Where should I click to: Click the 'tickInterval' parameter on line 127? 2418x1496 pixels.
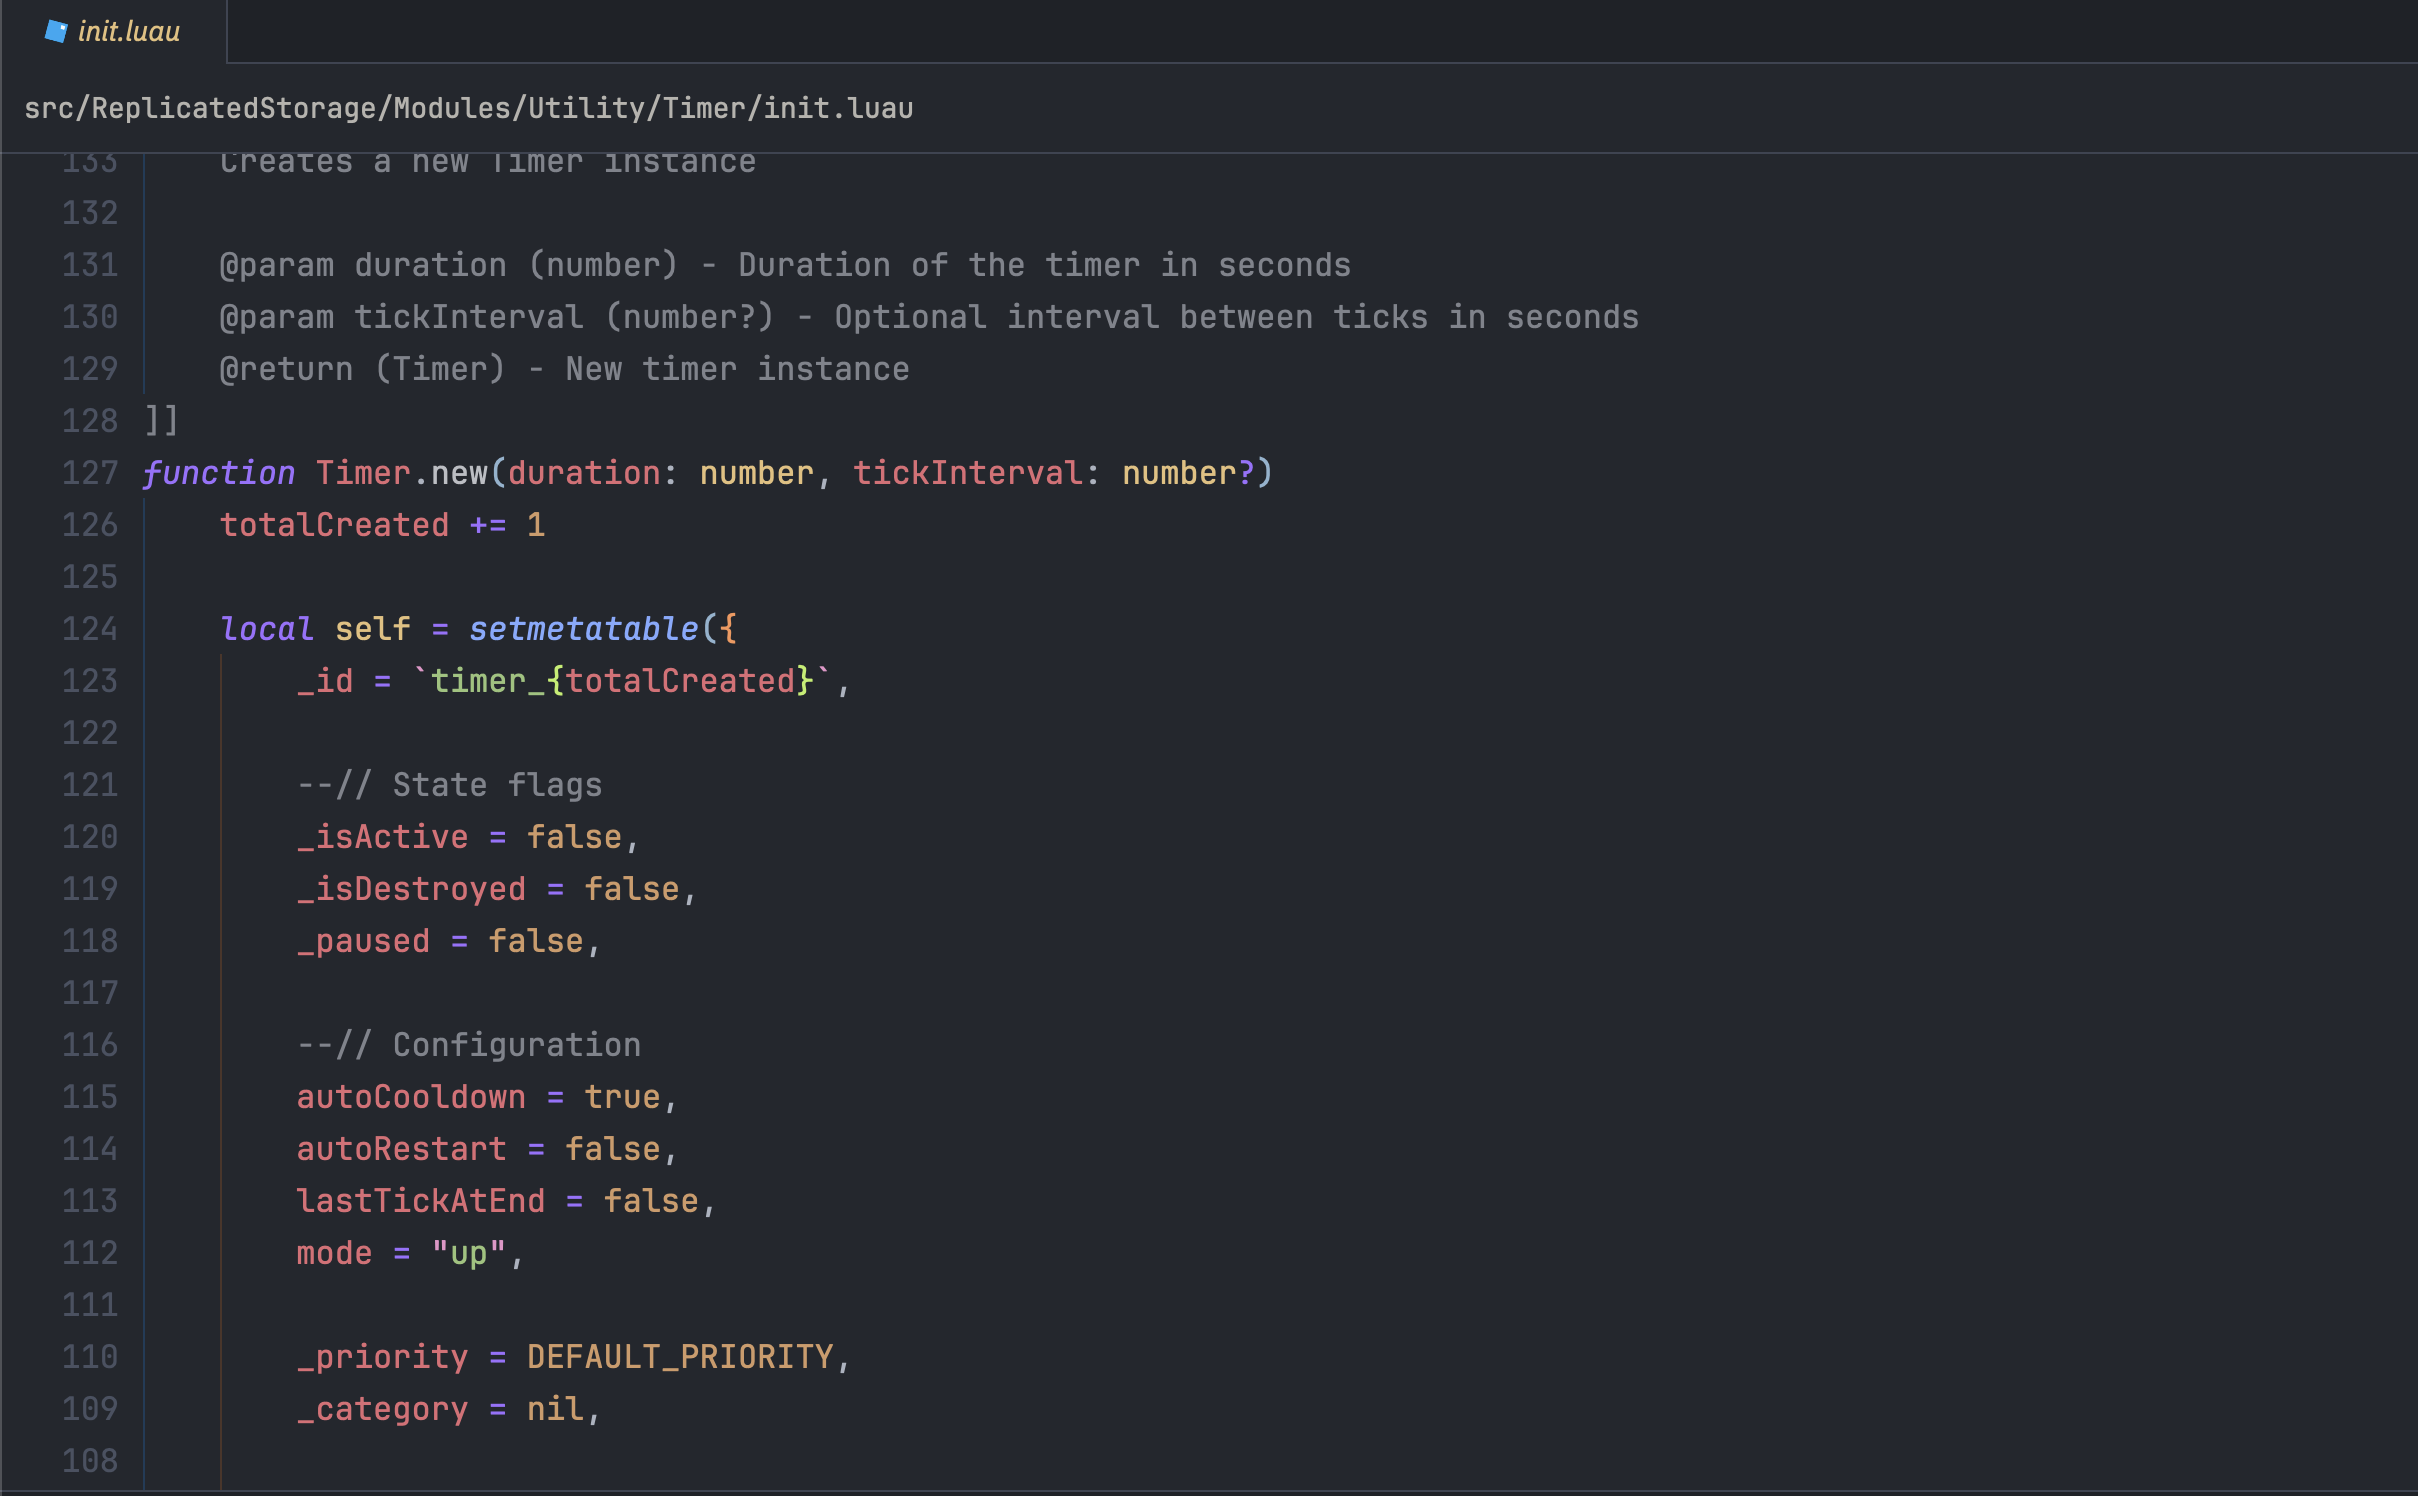coord(968,473)
